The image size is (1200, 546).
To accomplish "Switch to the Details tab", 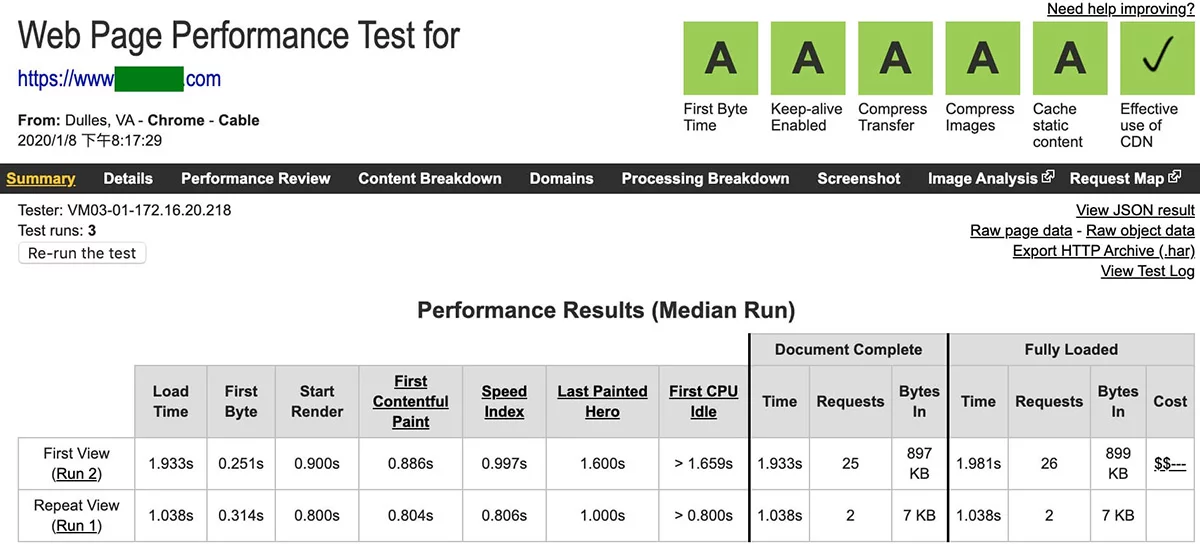I will [128, 178].
